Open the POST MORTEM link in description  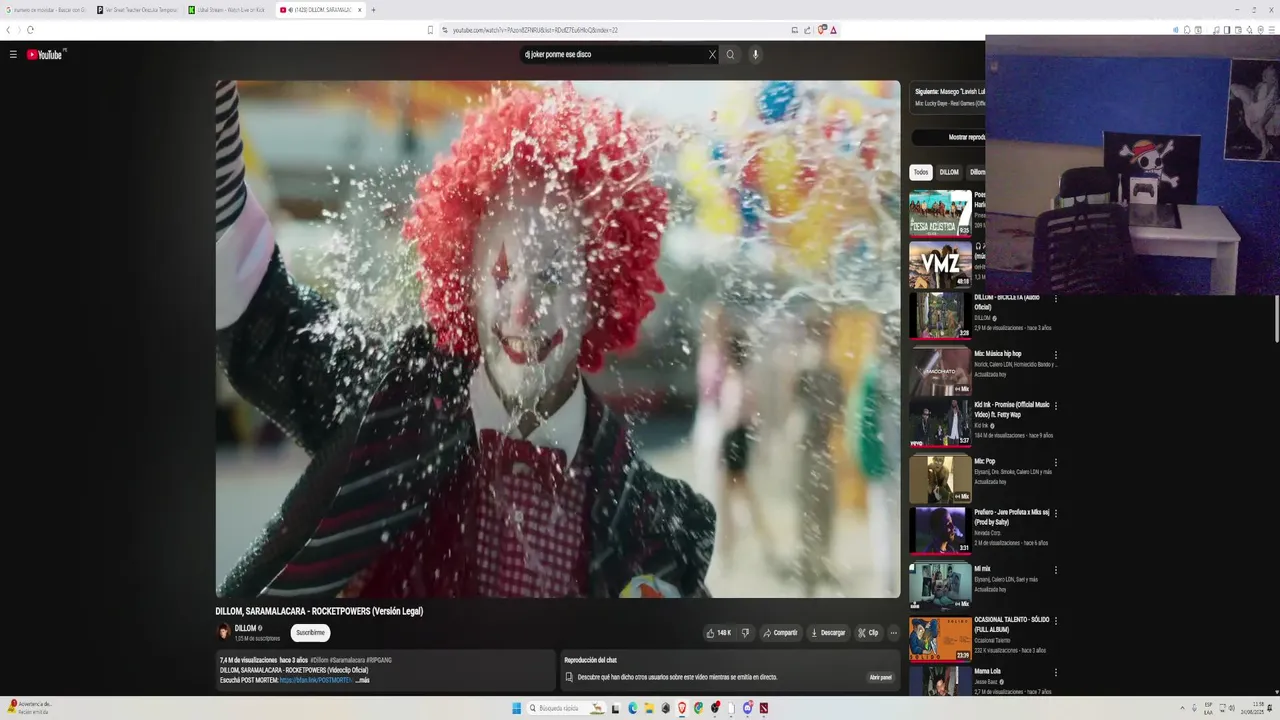pos(315,680)
